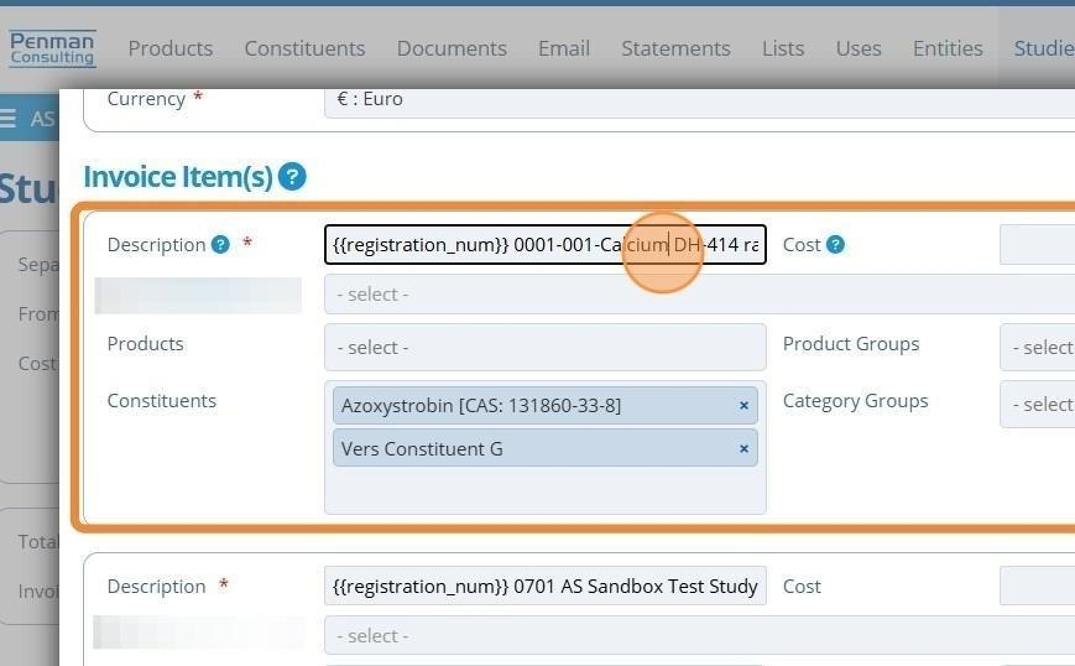The height and width of the screenshot is (666, 1075).
Task: Open the Constituents menu item
Action: 305,48
